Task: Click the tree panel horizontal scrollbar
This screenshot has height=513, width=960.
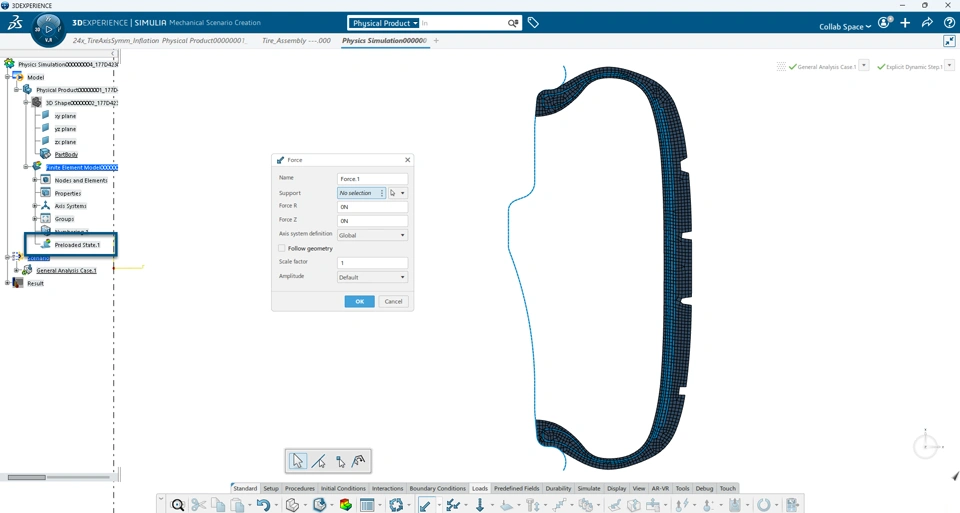Action: [27, 477]
